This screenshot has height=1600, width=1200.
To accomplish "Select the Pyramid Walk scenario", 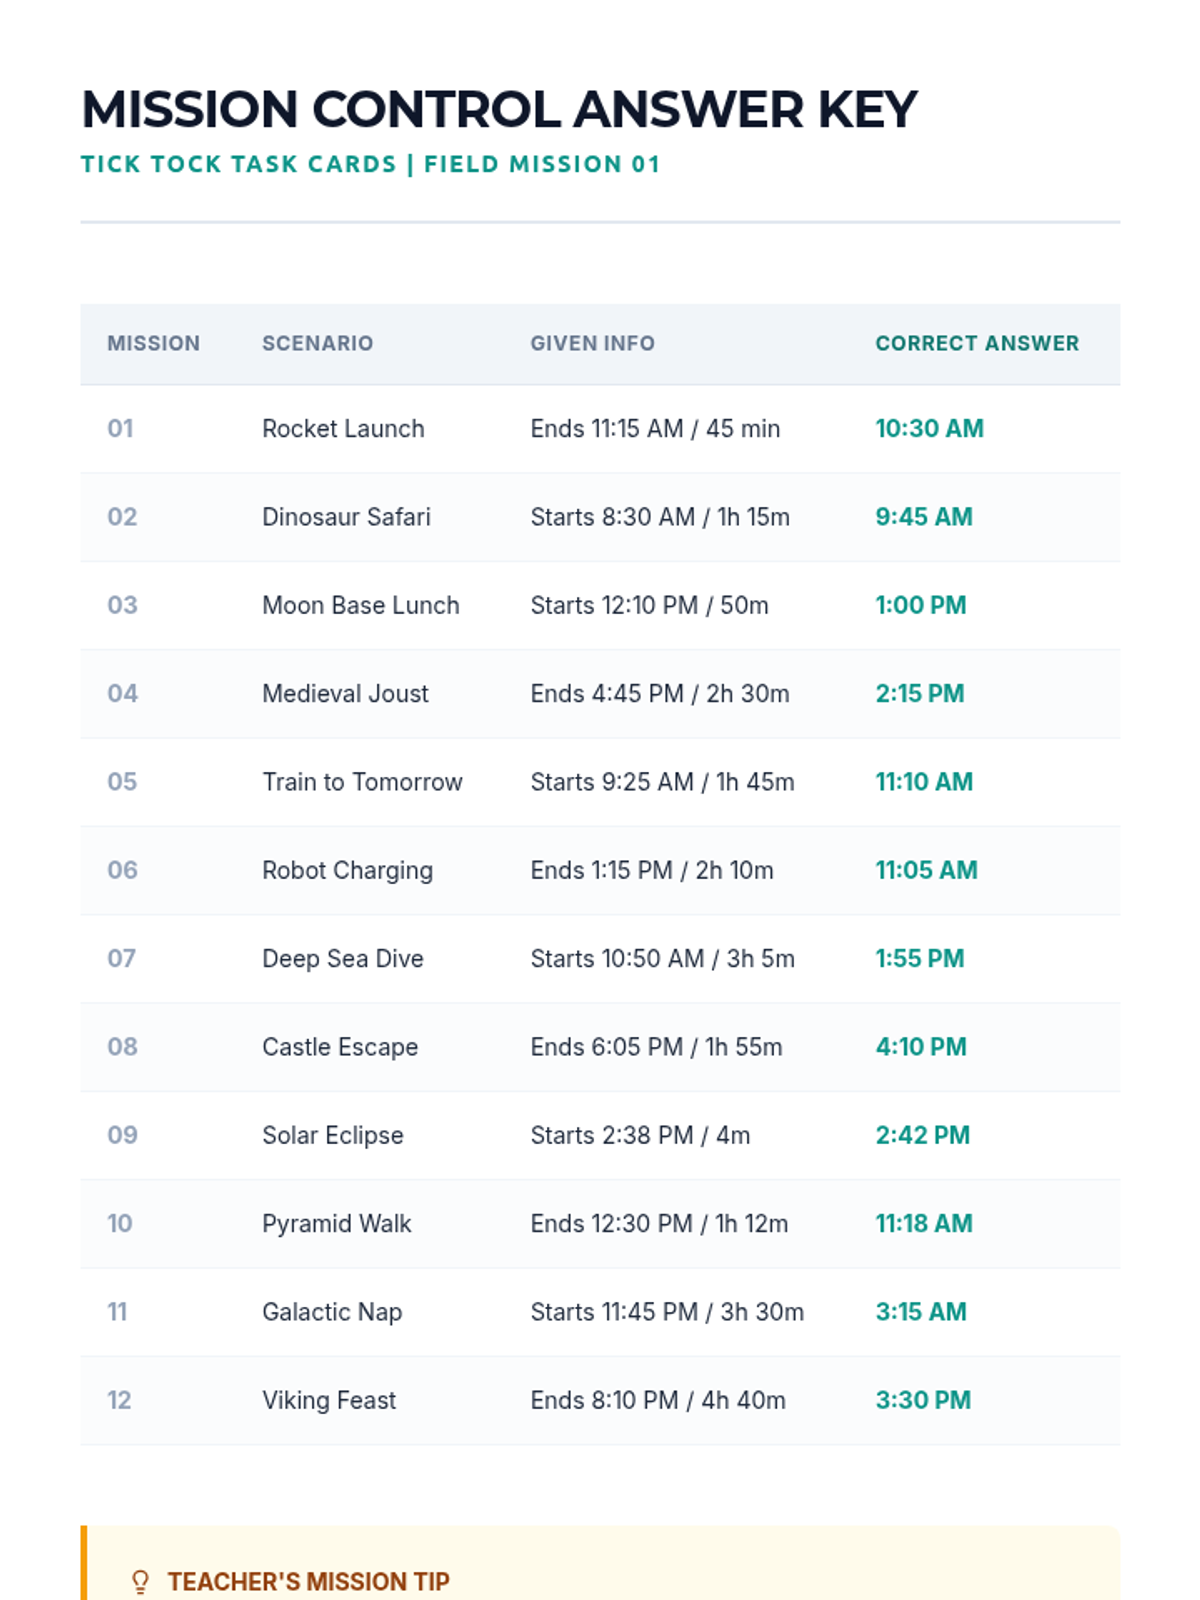I will click(x=336, y=1223).
